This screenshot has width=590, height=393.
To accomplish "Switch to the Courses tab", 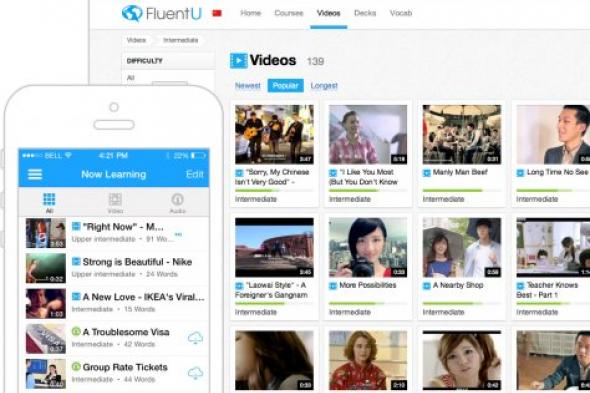I will 289,13.
